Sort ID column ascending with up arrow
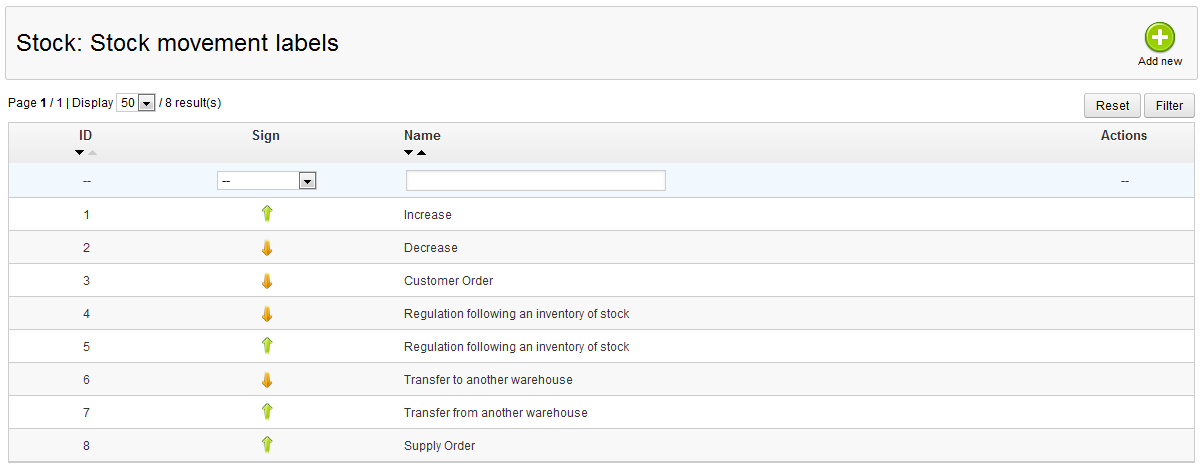 point(93,153)
